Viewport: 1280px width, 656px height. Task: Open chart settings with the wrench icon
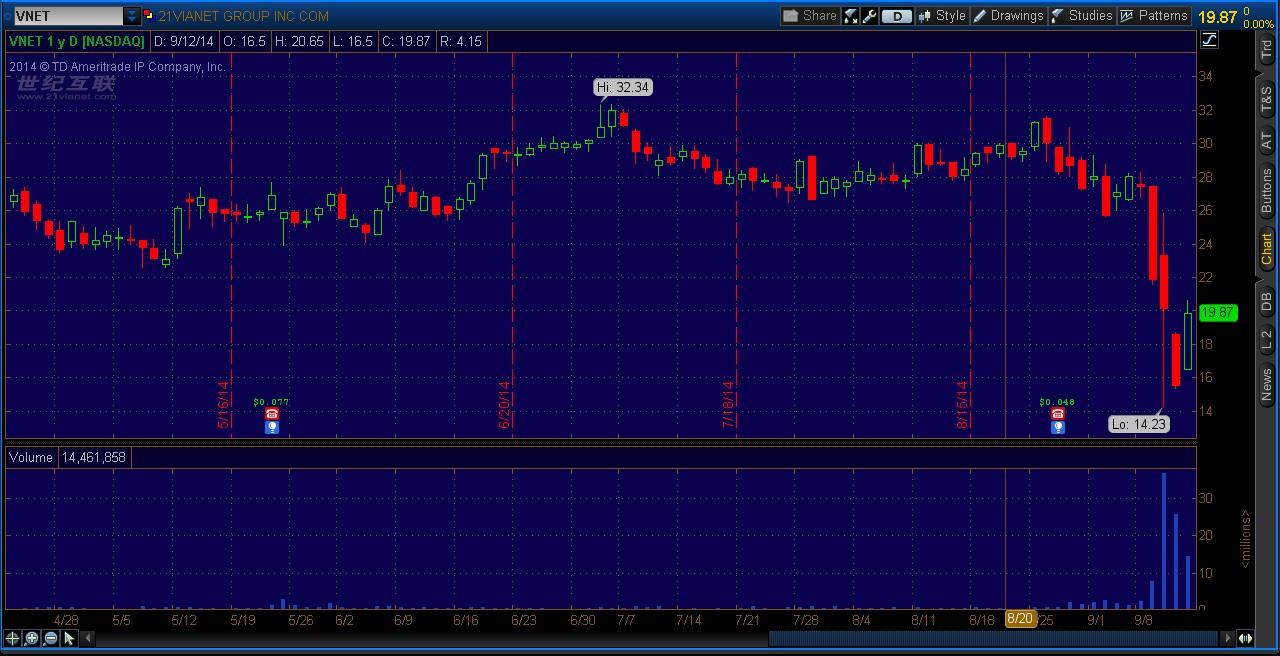[869, 16]
